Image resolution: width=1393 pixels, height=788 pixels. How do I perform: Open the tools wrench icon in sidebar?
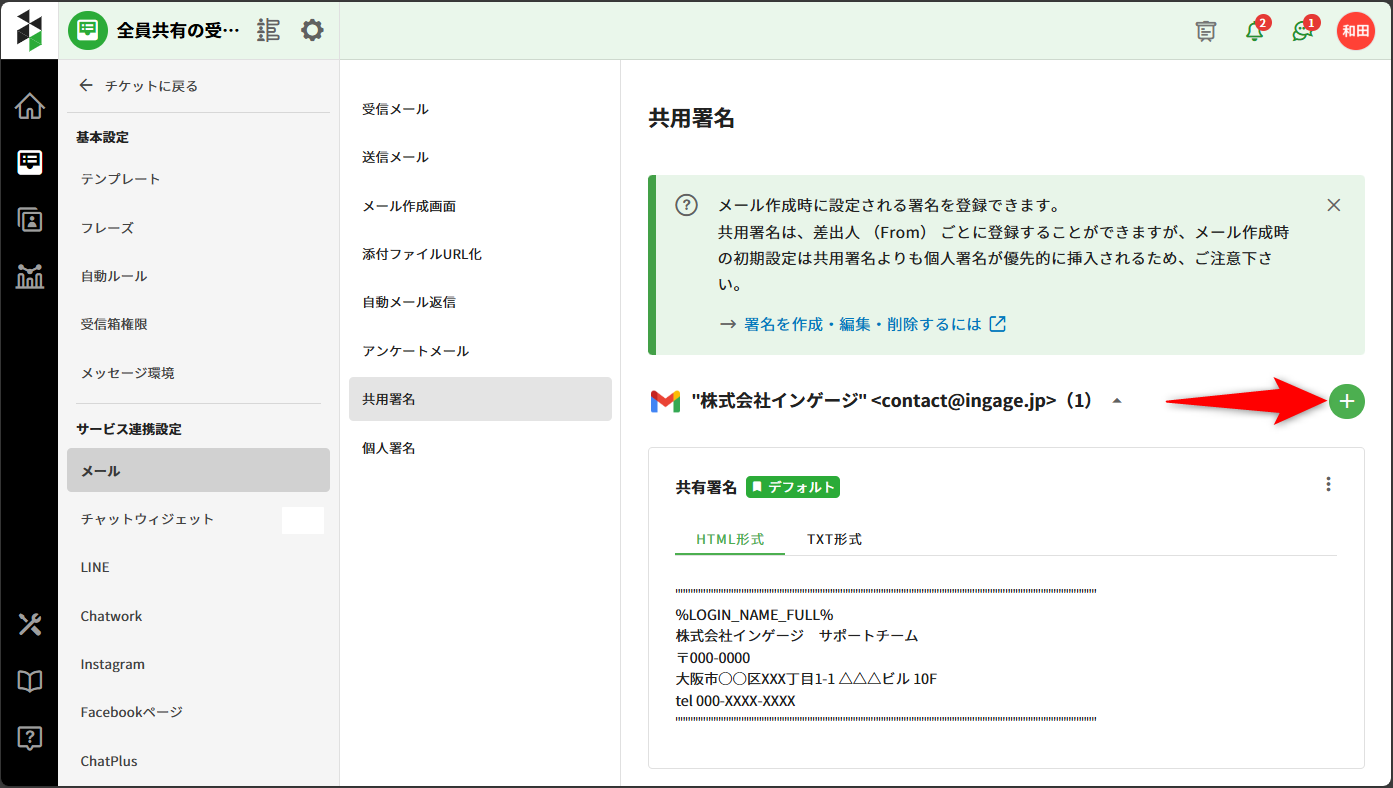tap(29, 625)
